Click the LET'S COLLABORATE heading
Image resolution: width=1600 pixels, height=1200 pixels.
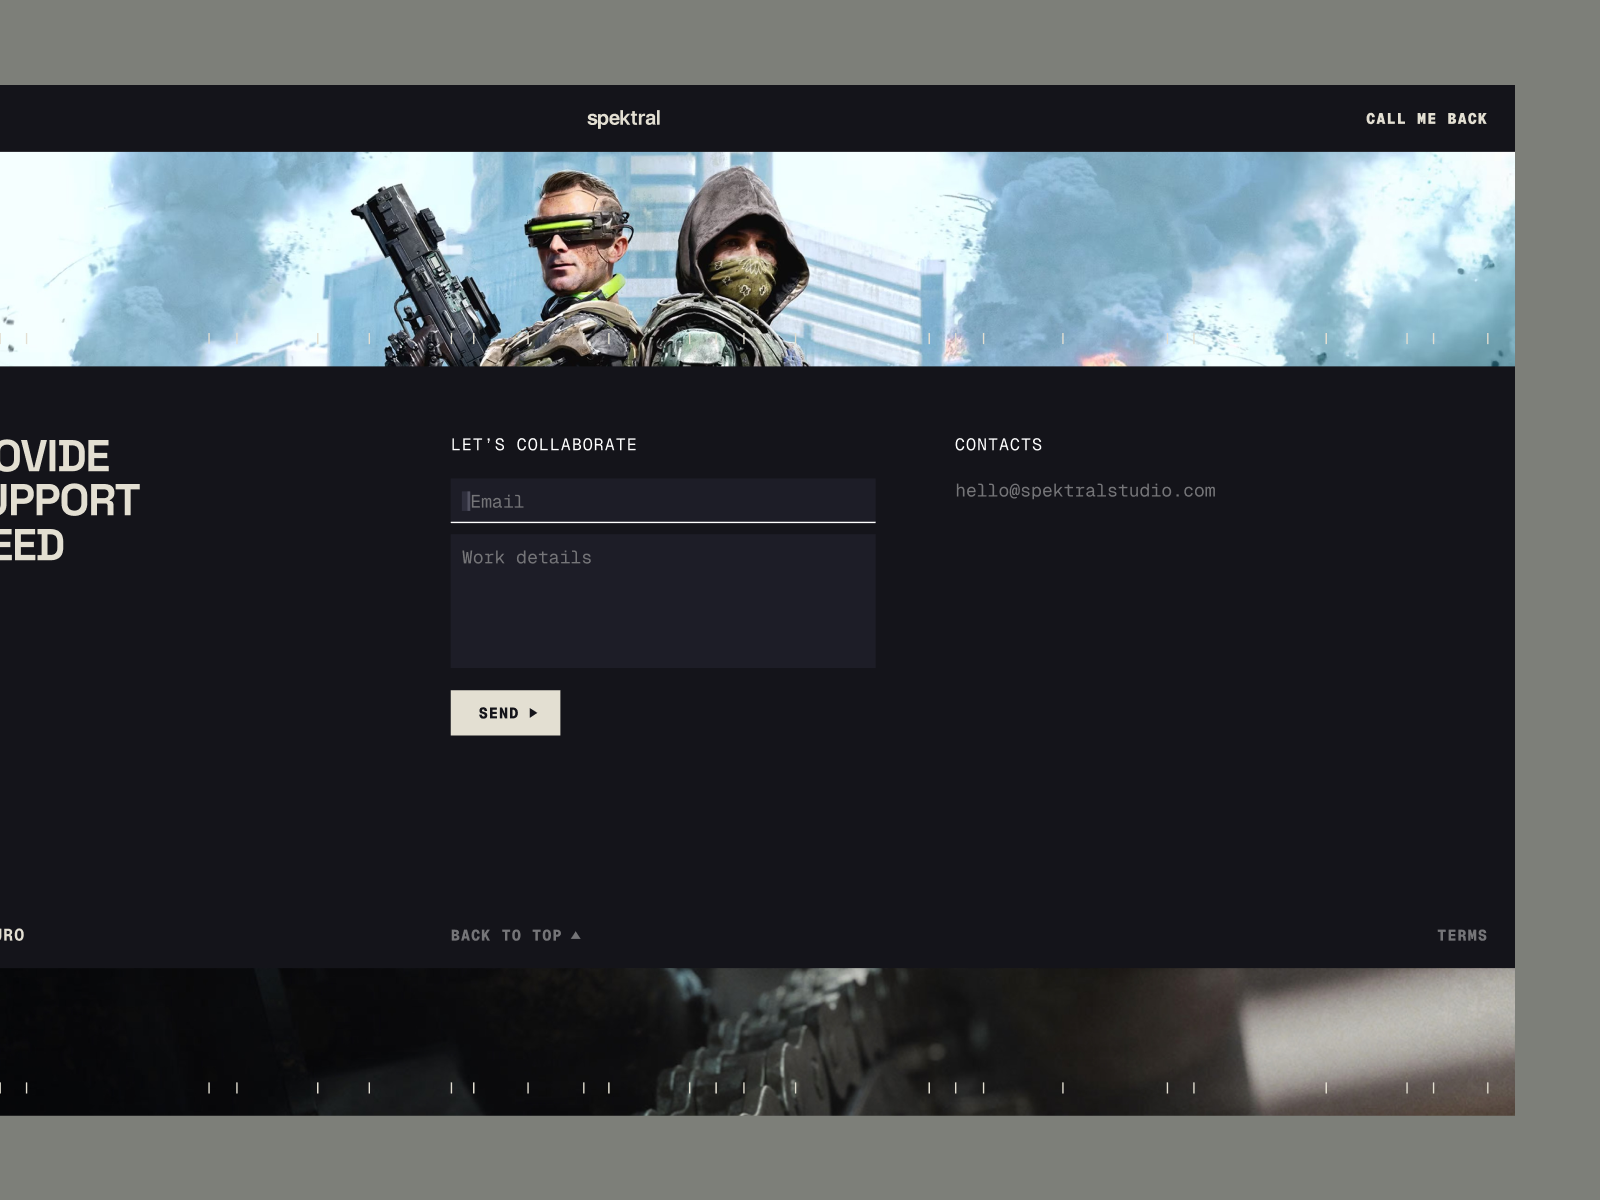tap(544, 445)
